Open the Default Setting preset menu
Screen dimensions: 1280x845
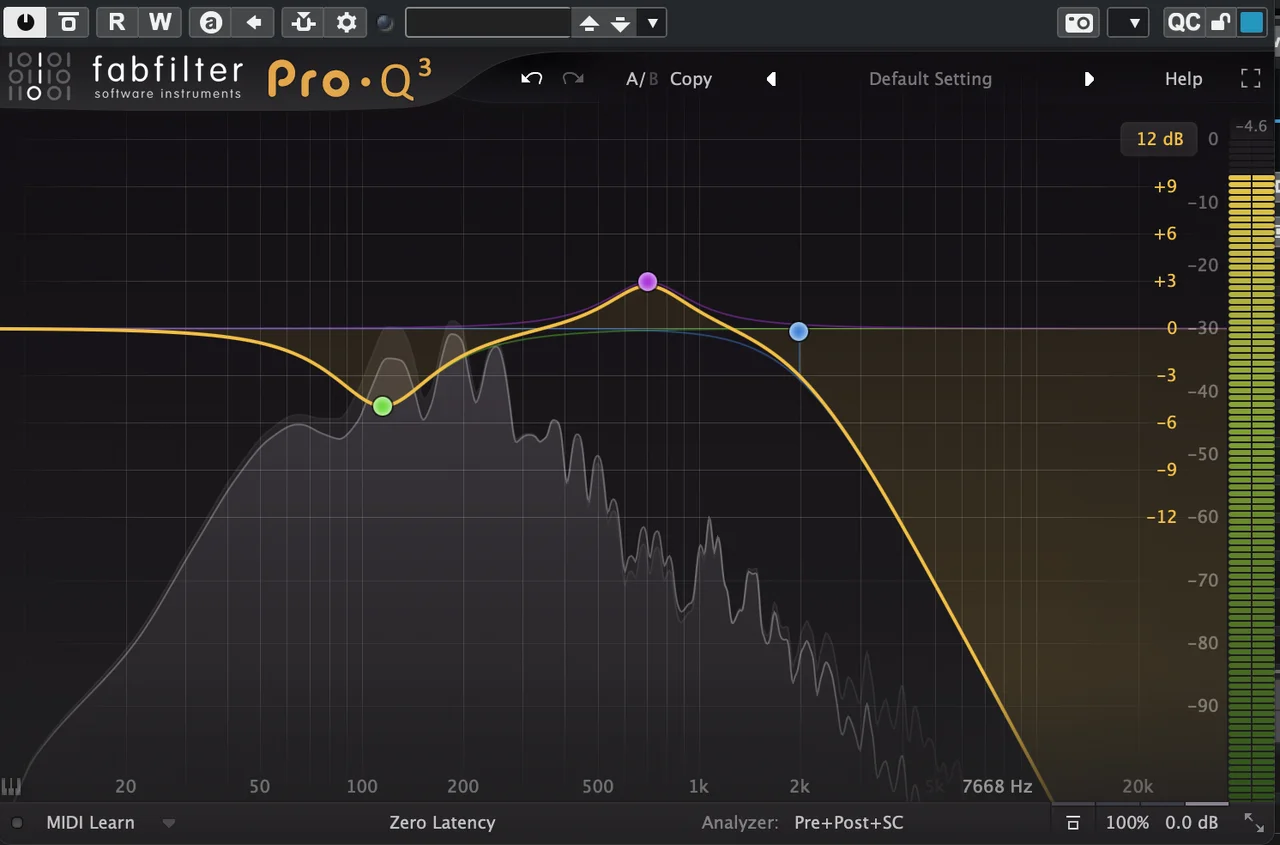(930, 79)
